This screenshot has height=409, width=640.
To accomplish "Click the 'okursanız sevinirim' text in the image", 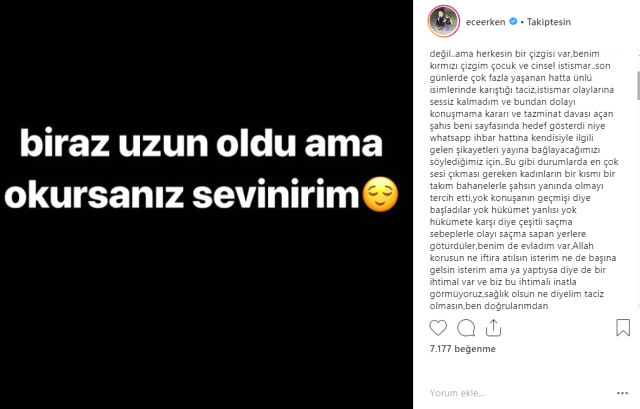I will point(182,195).
